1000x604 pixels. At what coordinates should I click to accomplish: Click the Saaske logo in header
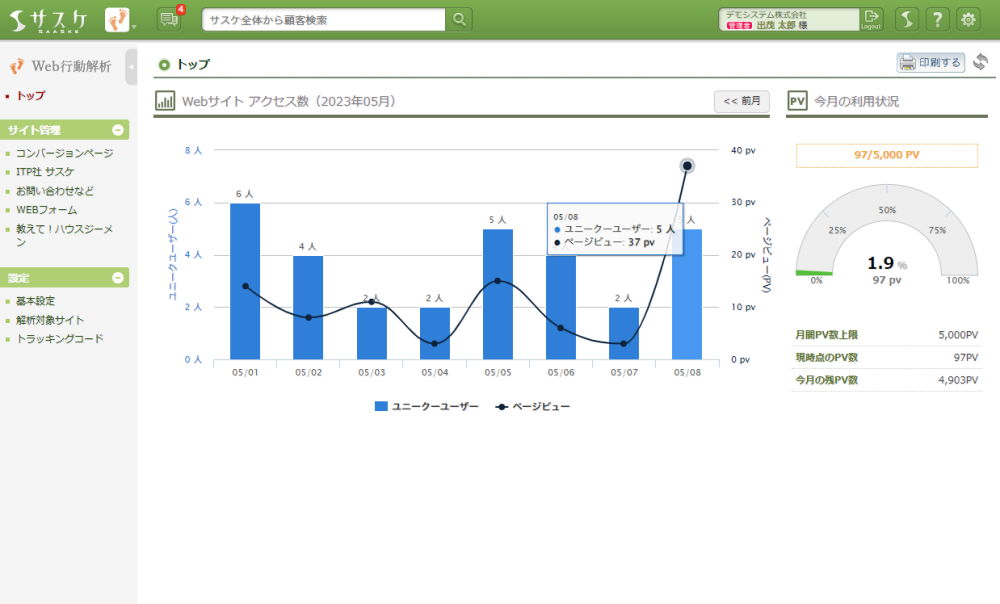(50, 19)
